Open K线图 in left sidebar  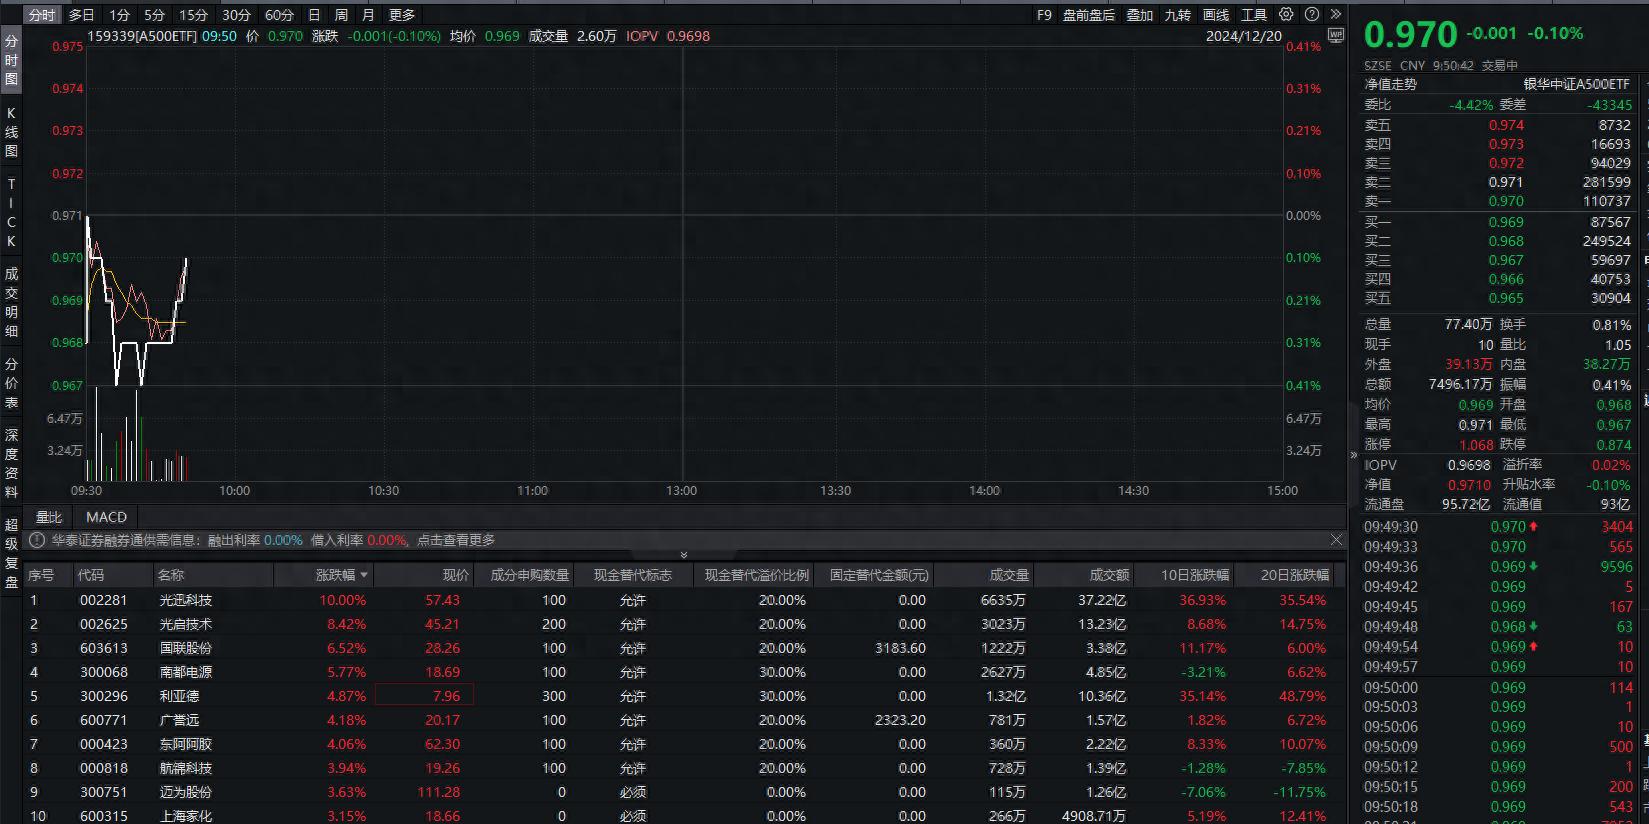[11, 132]
